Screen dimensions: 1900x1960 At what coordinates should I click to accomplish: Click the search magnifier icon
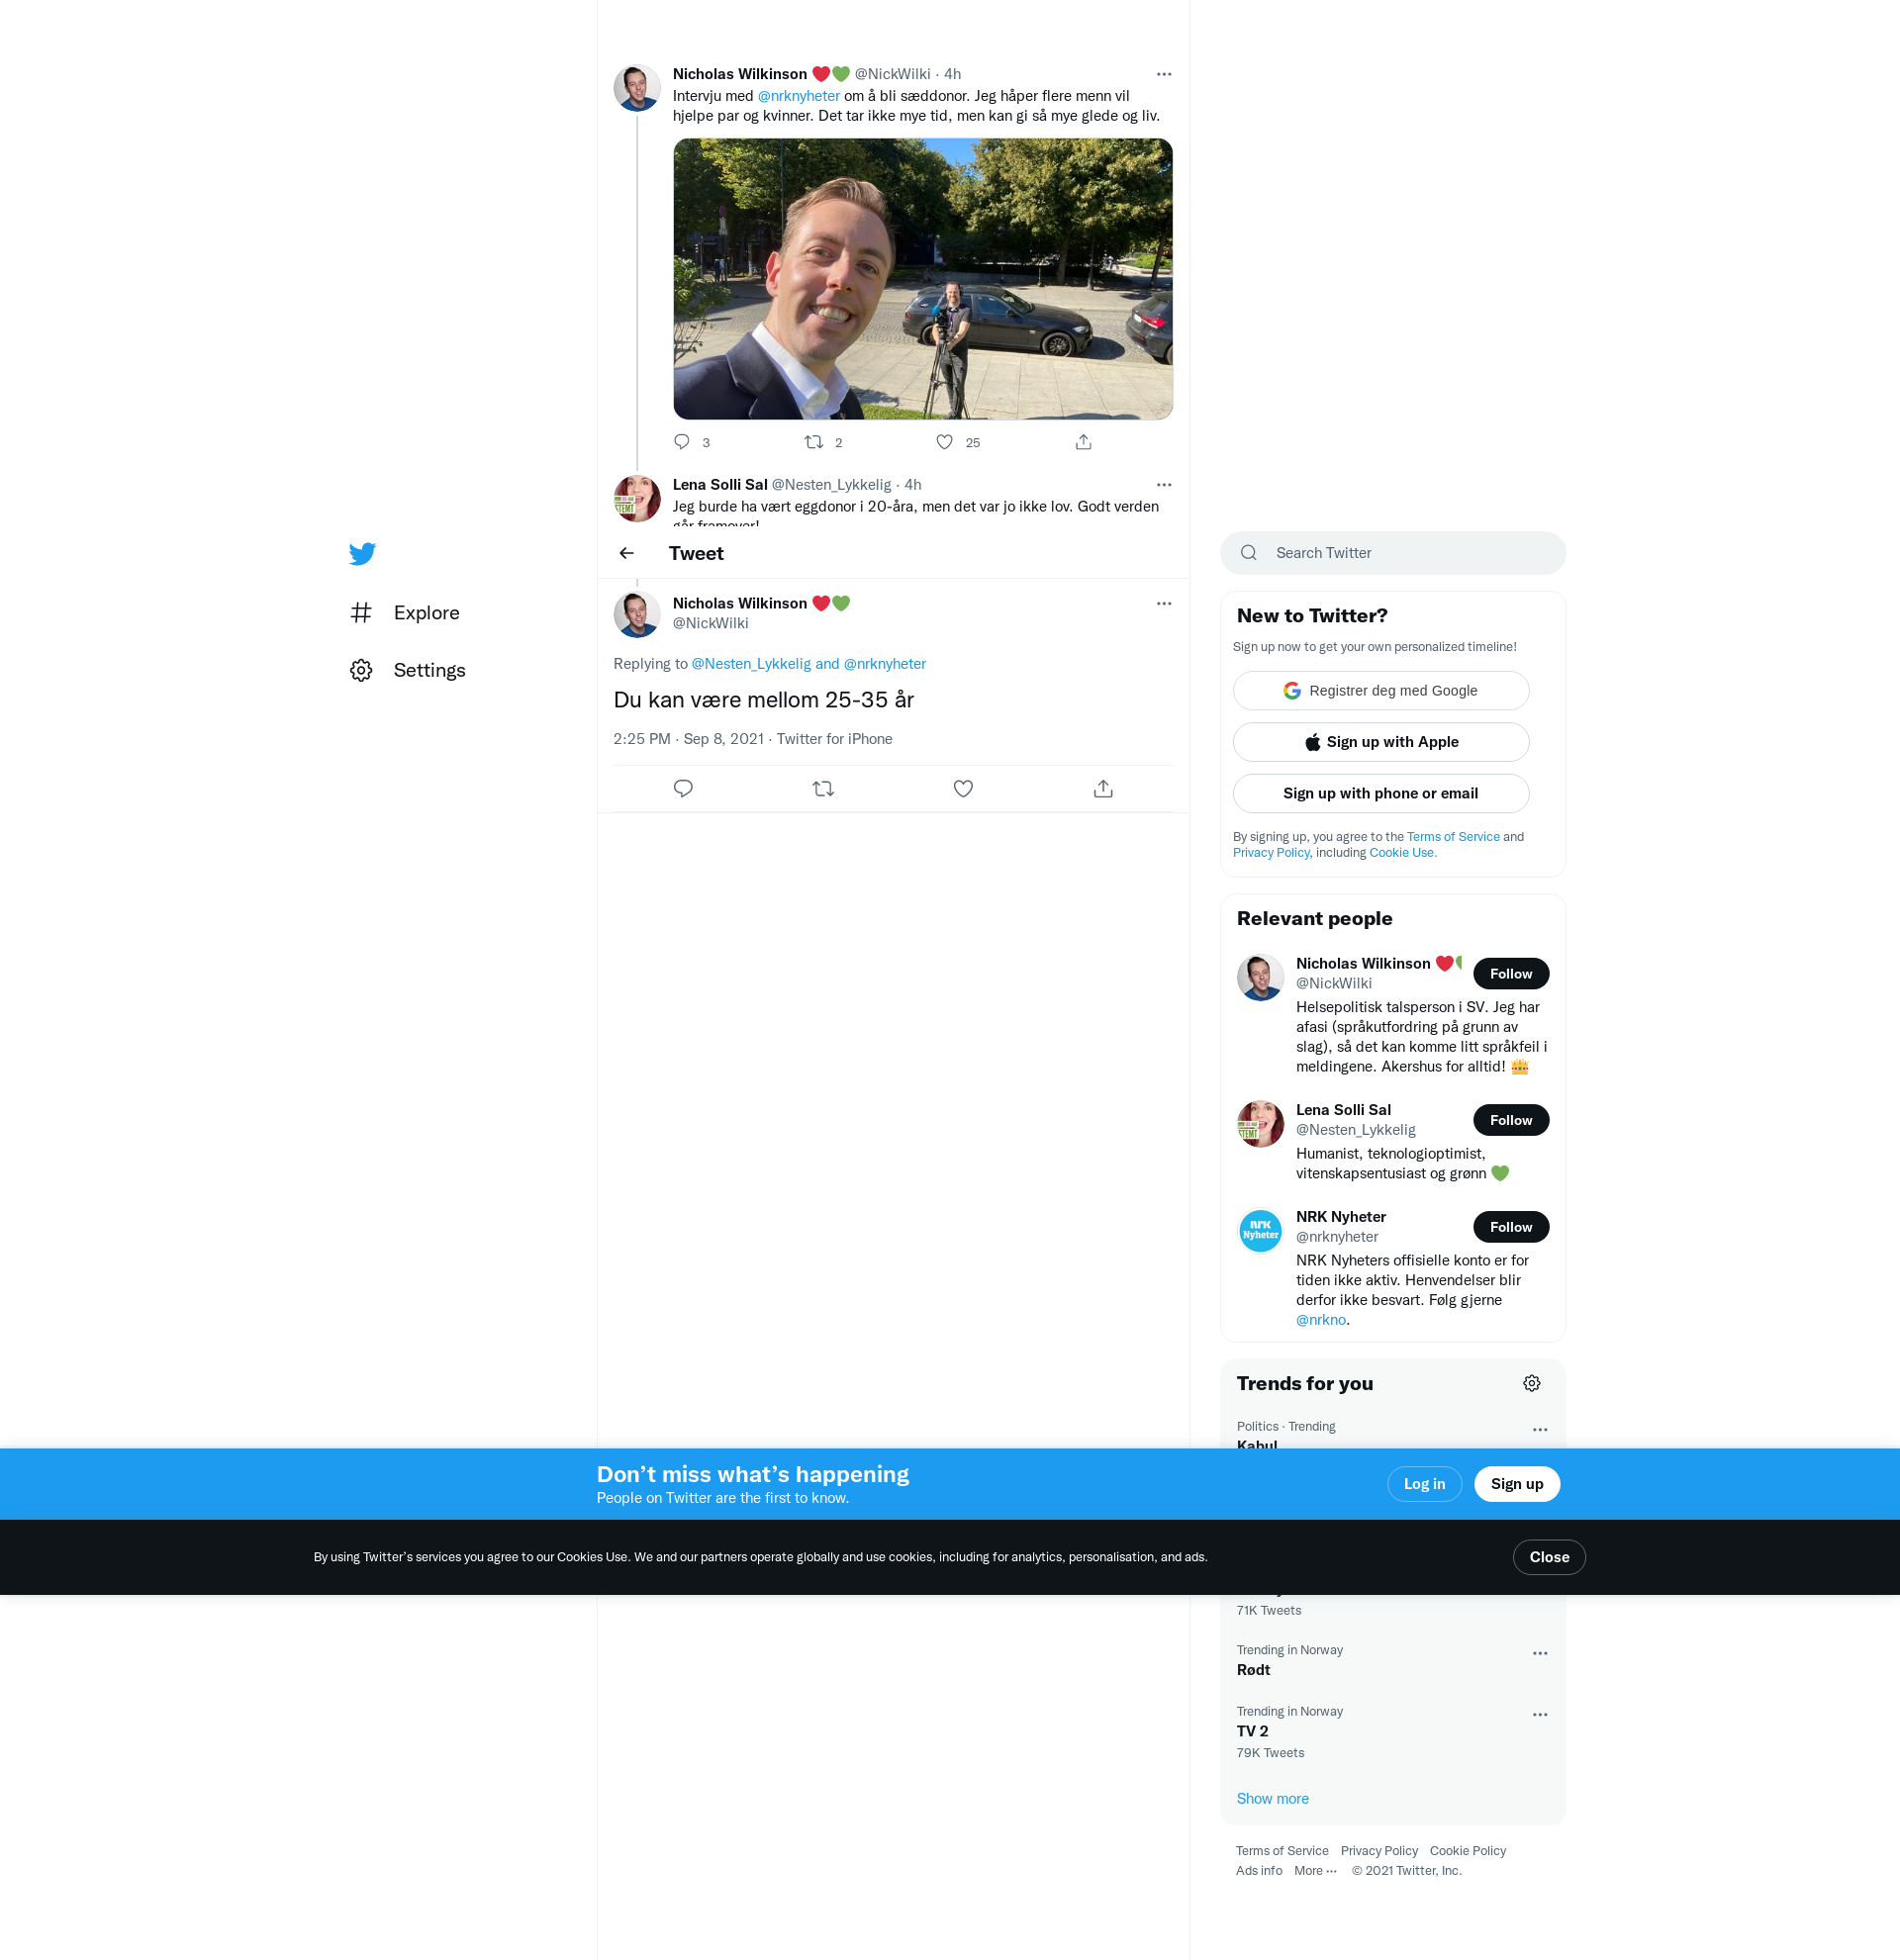(x=1249, y=553)
